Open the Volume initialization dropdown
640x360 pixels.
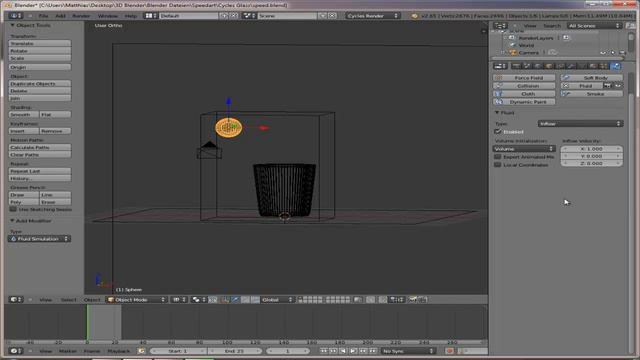pyautogui.click(x=524, y=149)
